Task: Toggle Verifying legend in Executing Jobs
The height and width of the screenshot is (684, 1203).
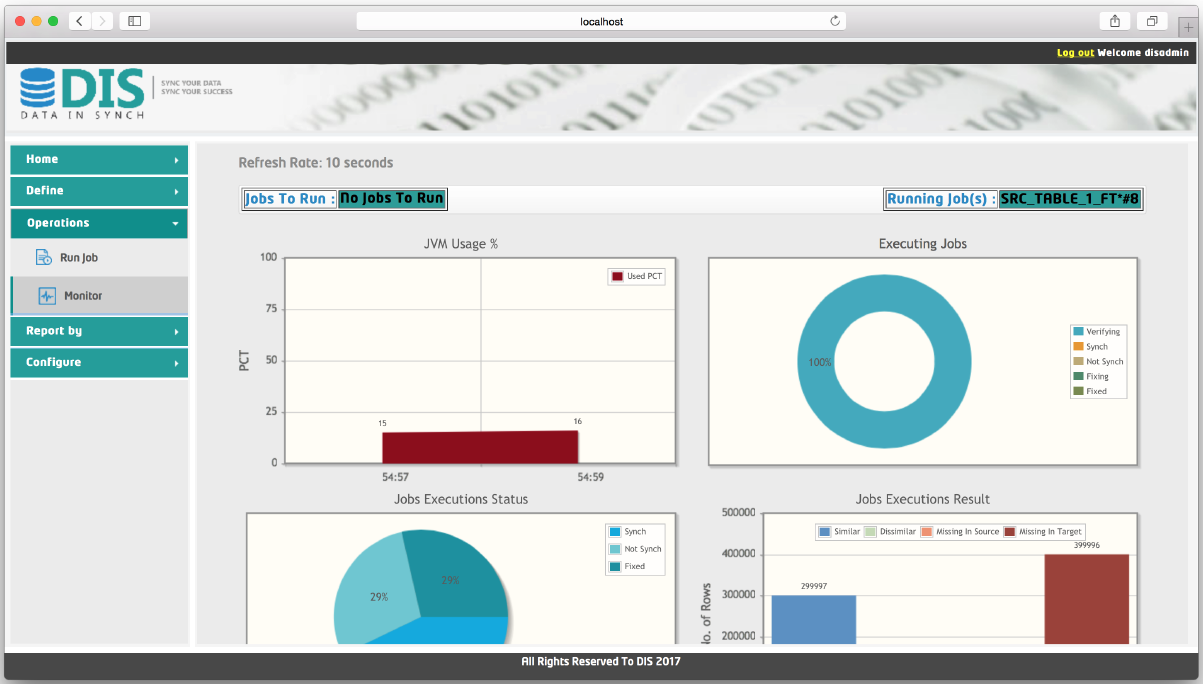Action: click(x=1098, y=331)
